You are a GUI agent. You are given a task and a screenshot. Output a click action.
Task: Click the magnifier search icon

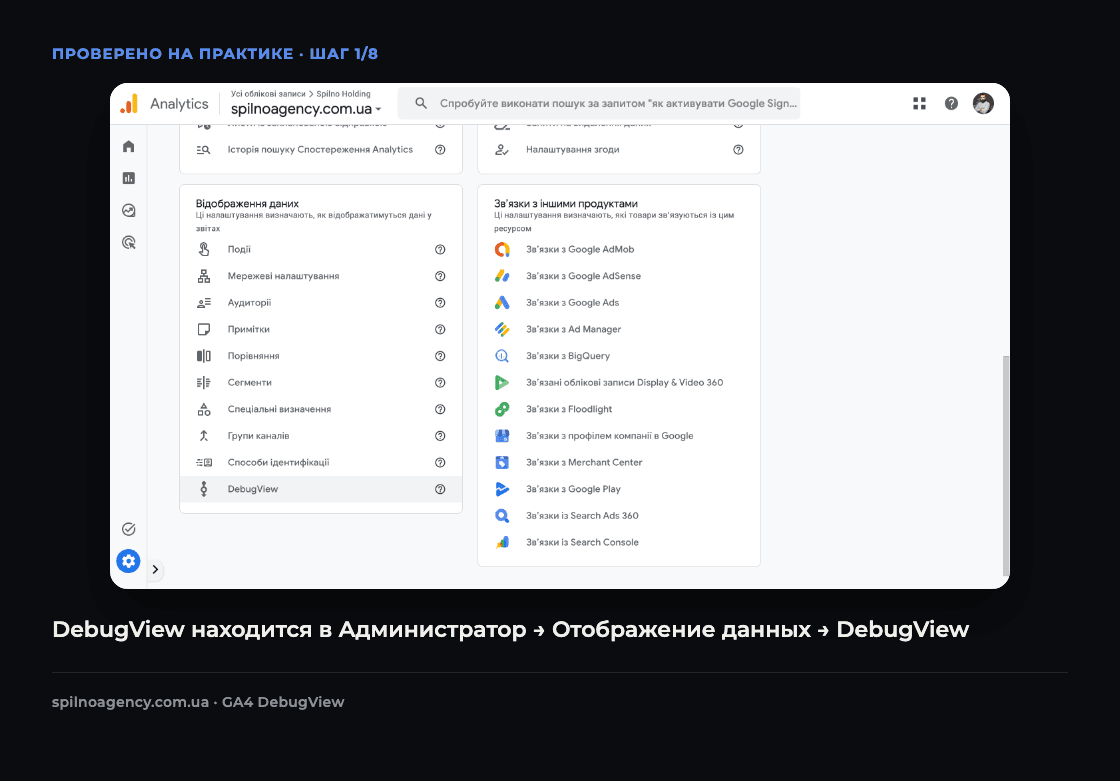[421, 104]
